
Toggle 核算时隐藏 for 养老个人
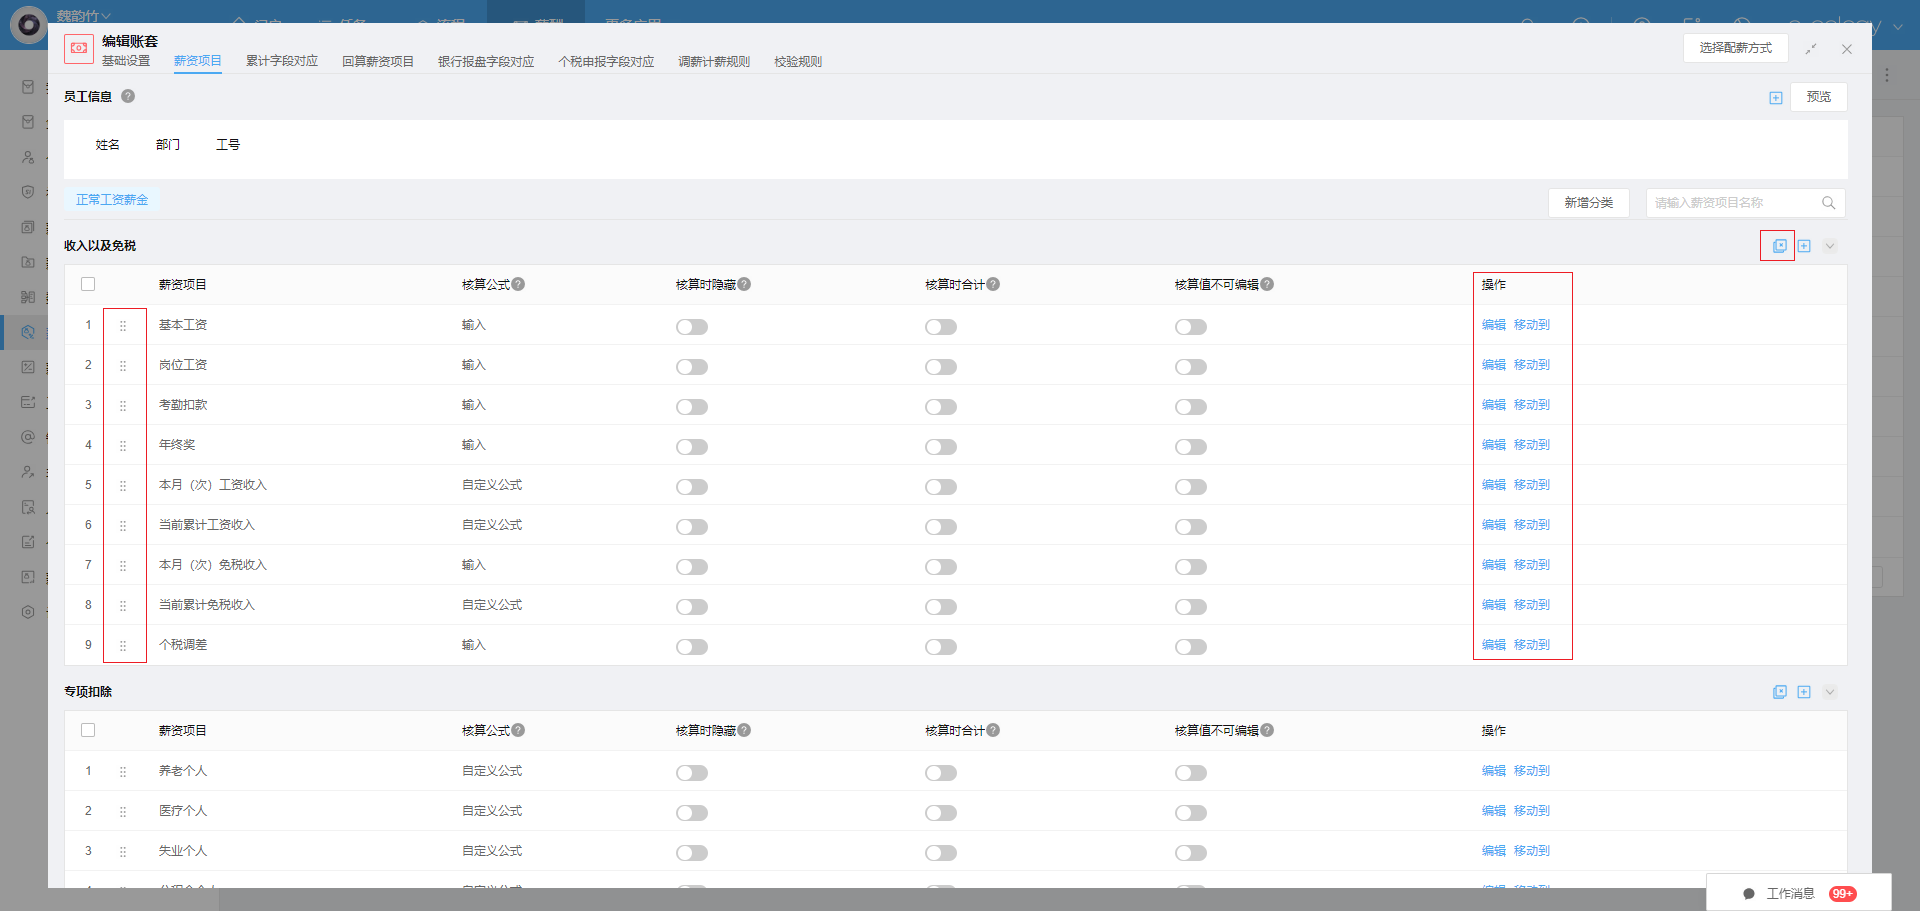point(692,773)
